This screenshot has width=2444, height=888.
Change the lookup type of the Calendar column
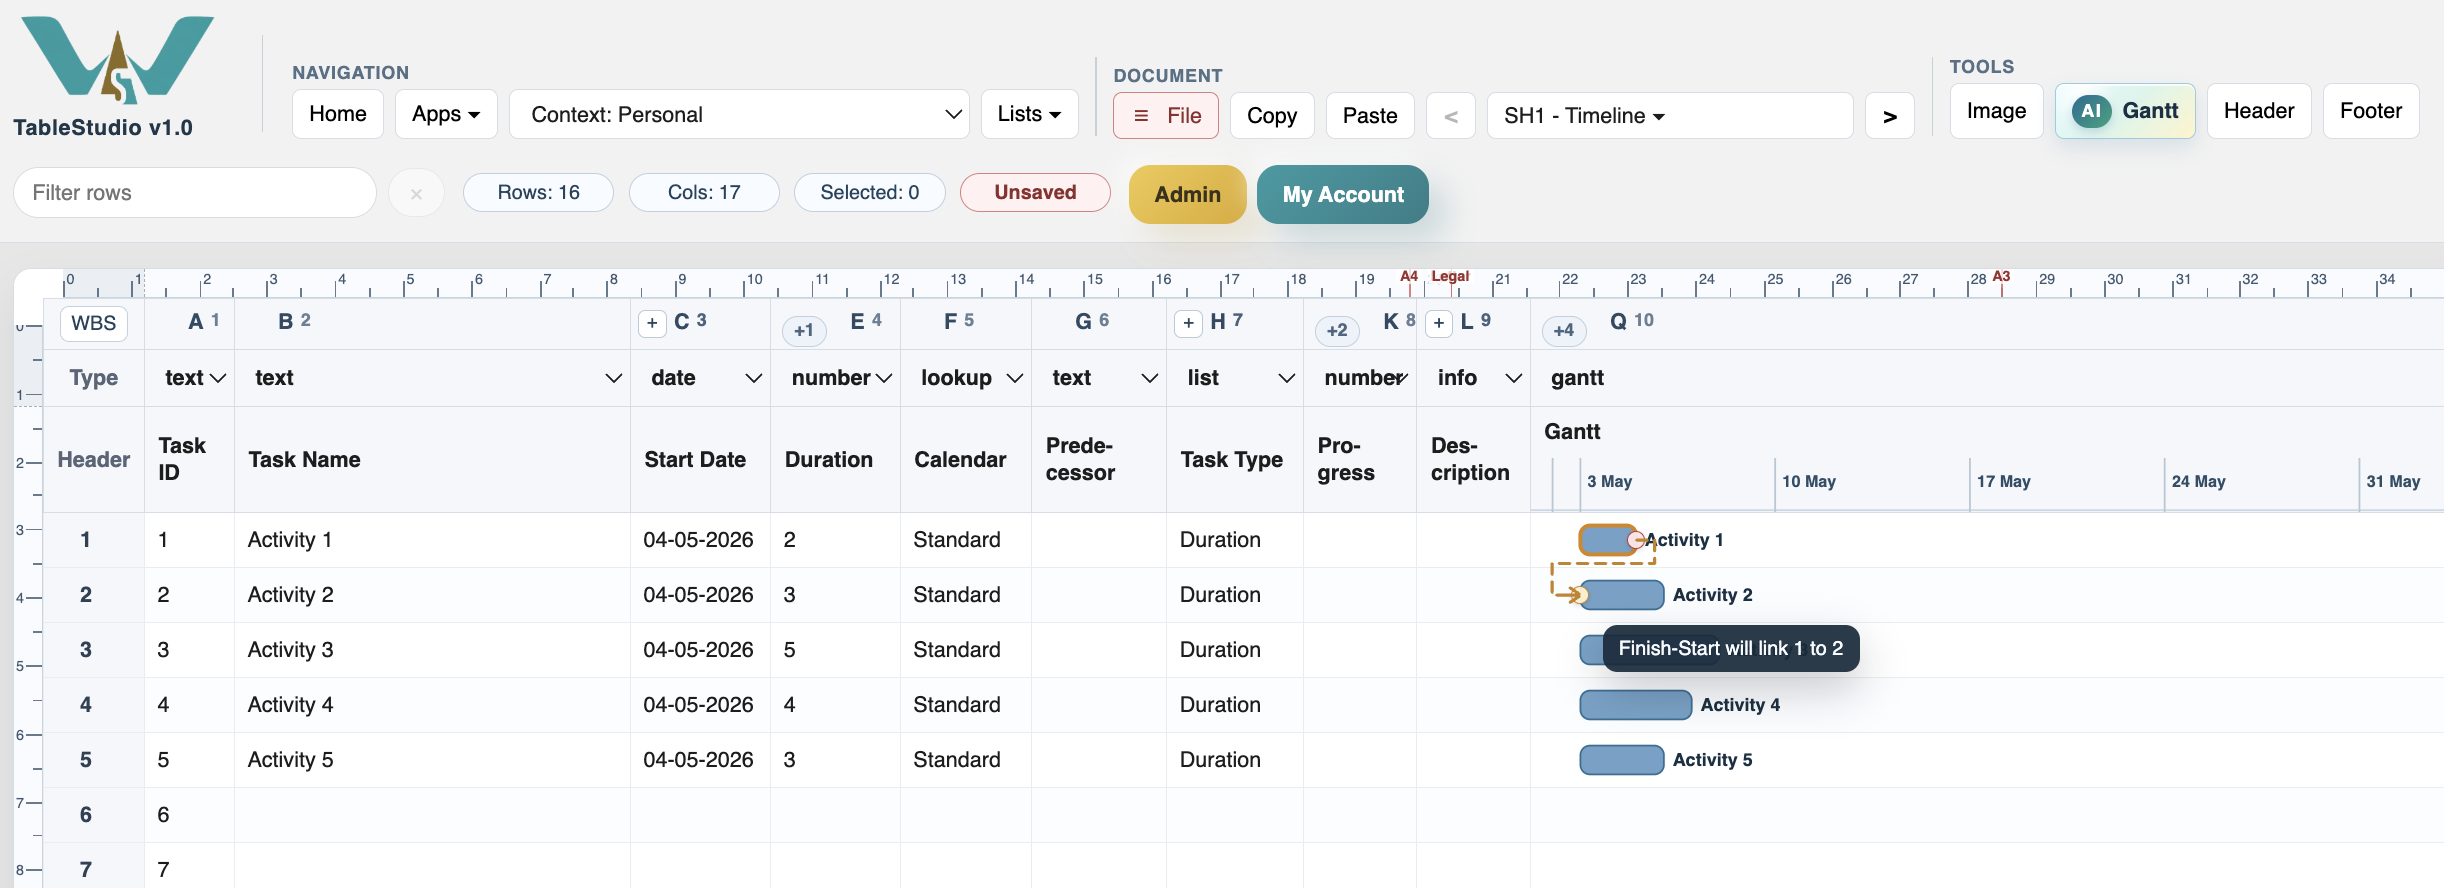pos(971,378)
